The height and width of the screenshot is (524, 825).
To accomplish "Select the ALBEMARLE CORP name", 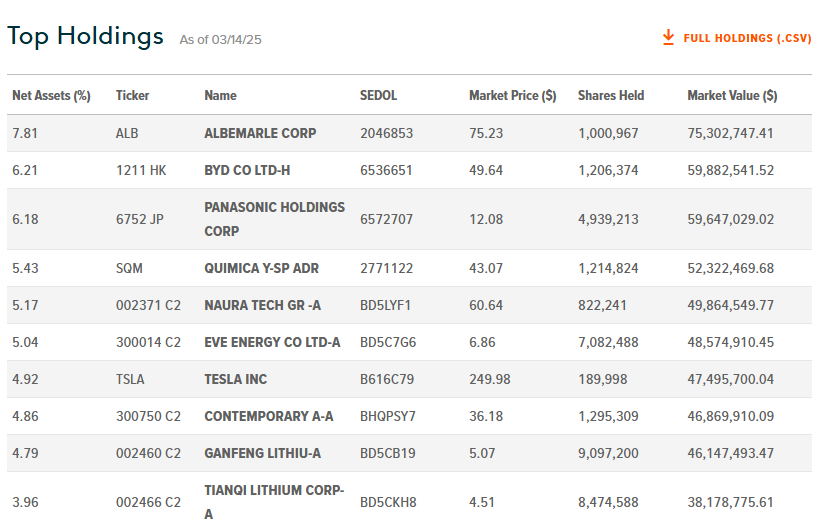I will 260,133.
